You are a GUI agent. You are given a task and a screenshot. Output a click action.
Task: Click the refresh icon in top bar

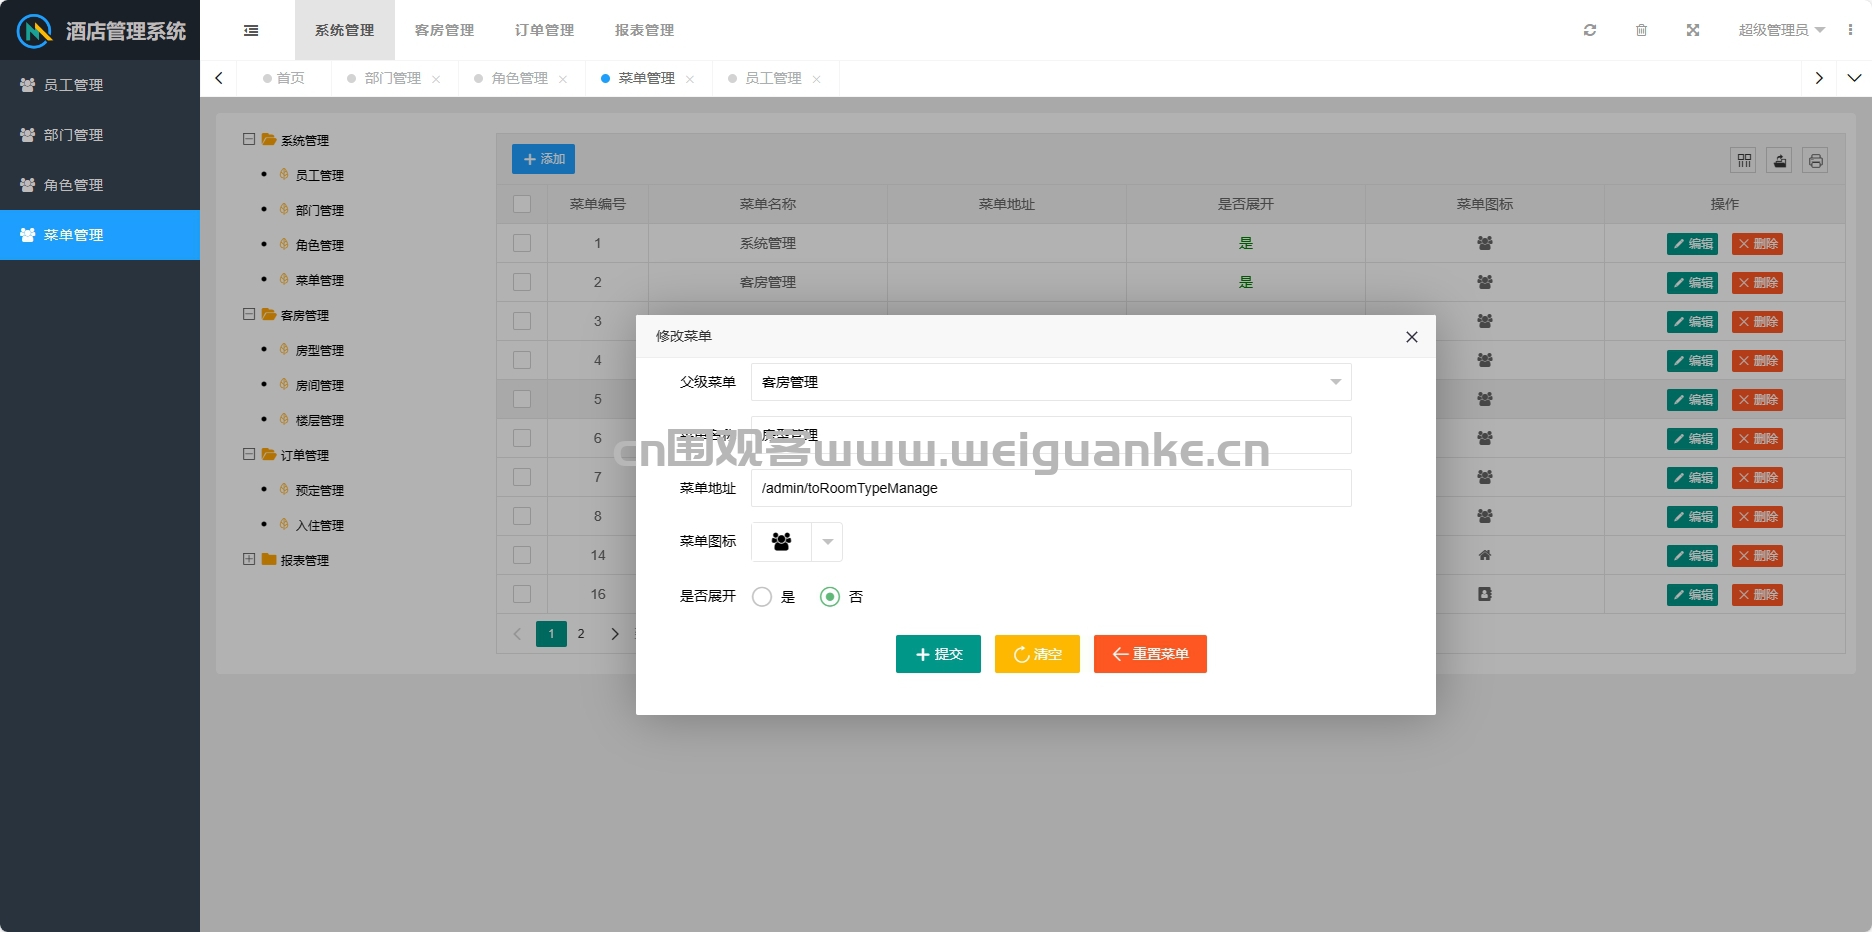1590,30
